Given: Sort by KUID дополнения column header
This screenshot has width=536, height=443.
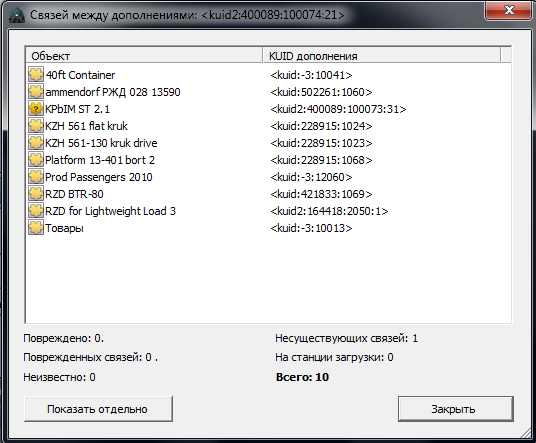Looking at the screenshot, I should coord(381,56).
